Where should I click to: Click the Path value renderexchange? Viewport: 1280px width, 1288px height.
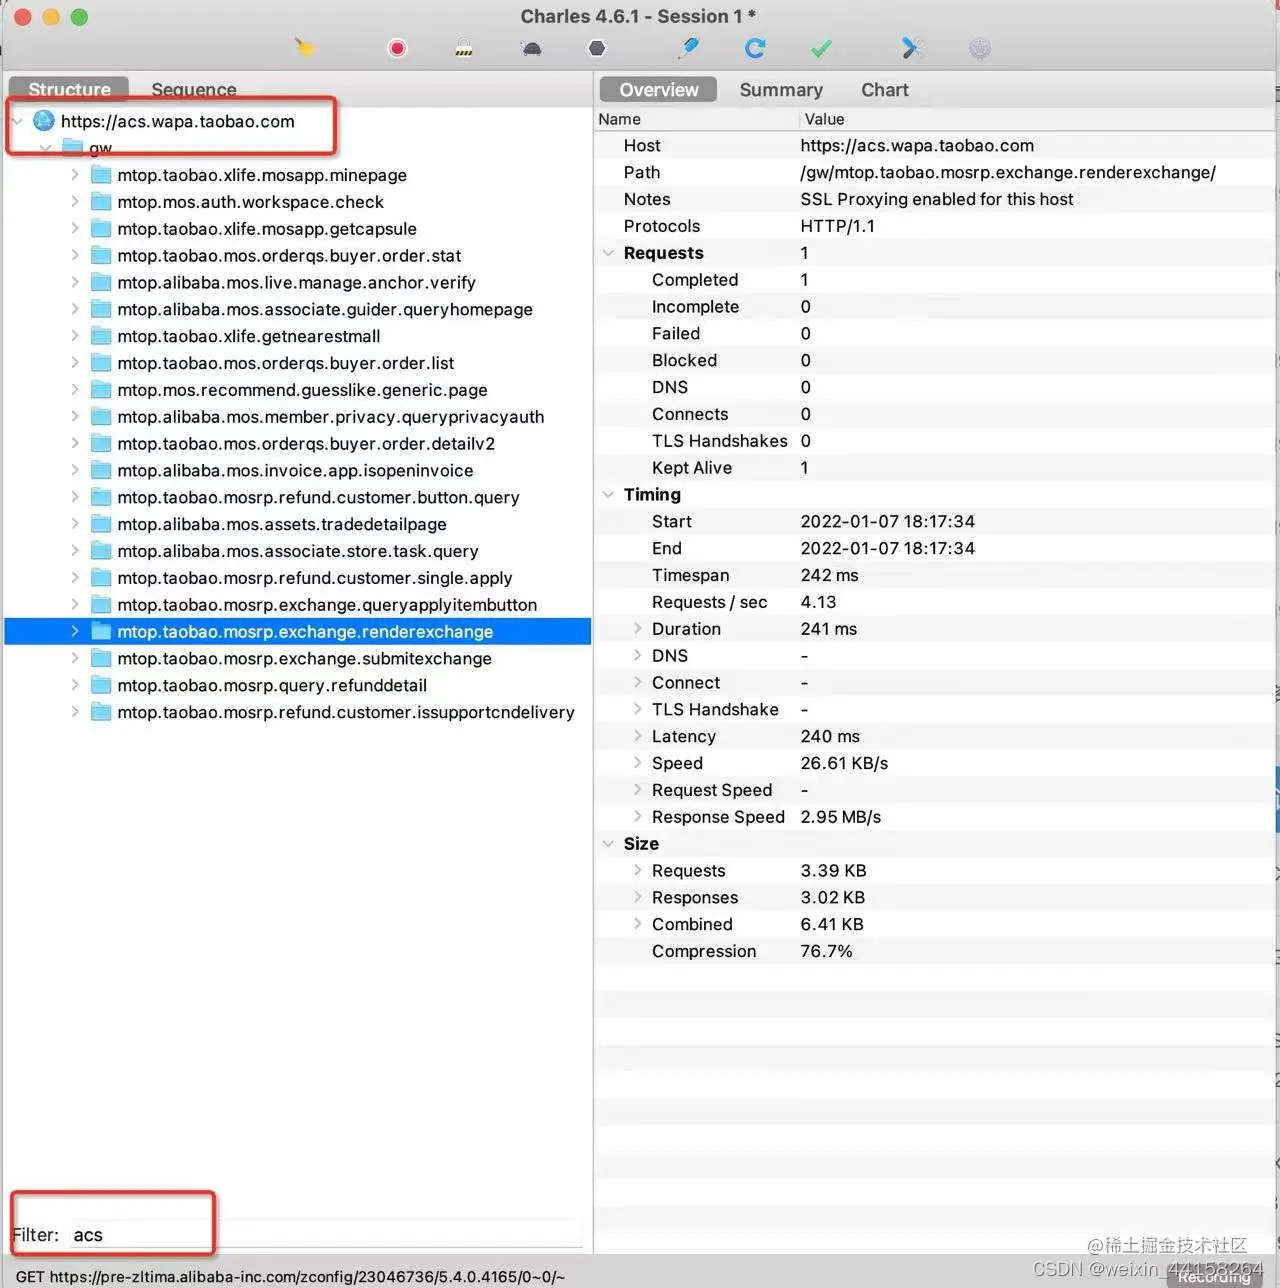[x=1008, y=172]
